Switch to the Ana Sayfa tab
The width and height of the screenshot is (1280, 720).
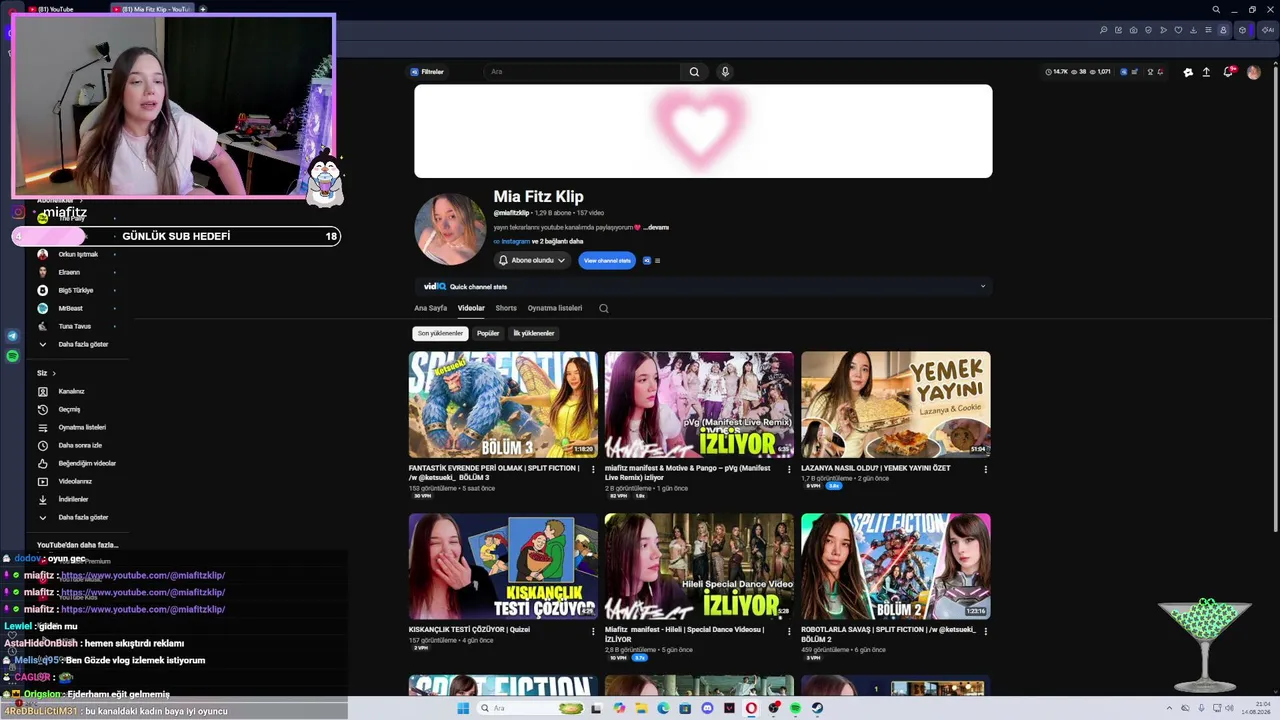431,308
